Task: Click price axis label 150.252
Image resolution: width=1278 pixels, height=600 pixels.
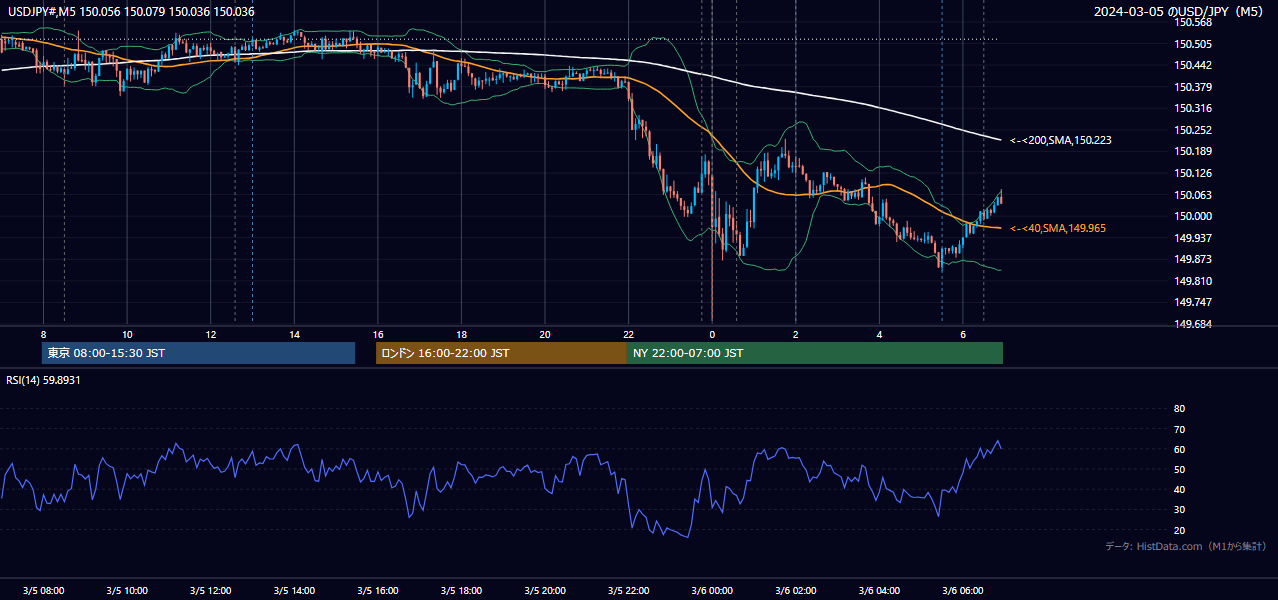Action: point(1193,130)
